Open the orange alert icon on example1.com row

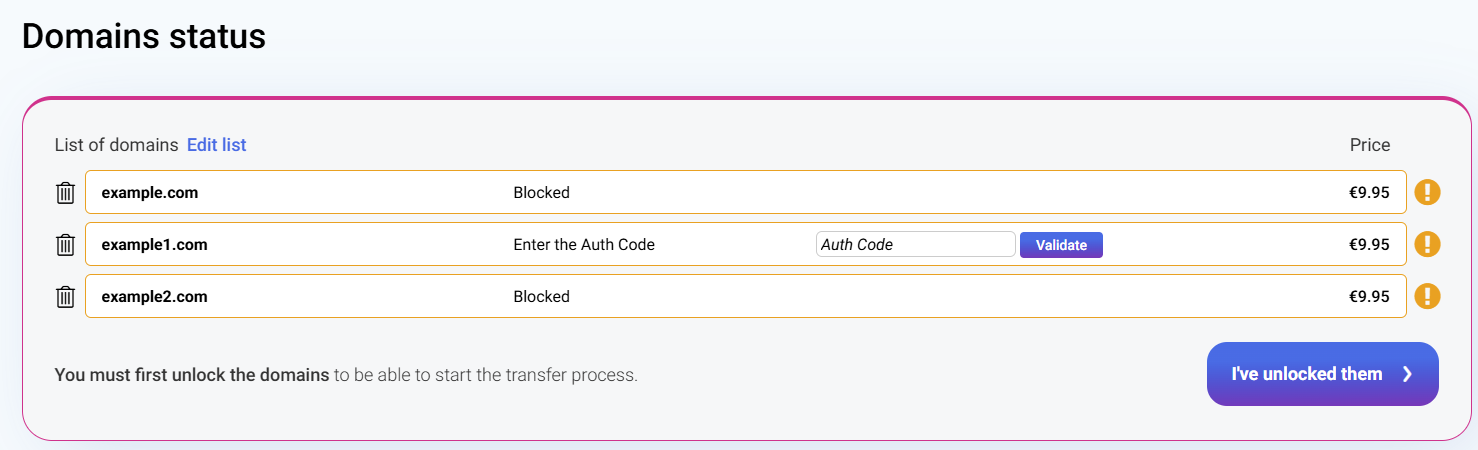tap(1427, 244)
